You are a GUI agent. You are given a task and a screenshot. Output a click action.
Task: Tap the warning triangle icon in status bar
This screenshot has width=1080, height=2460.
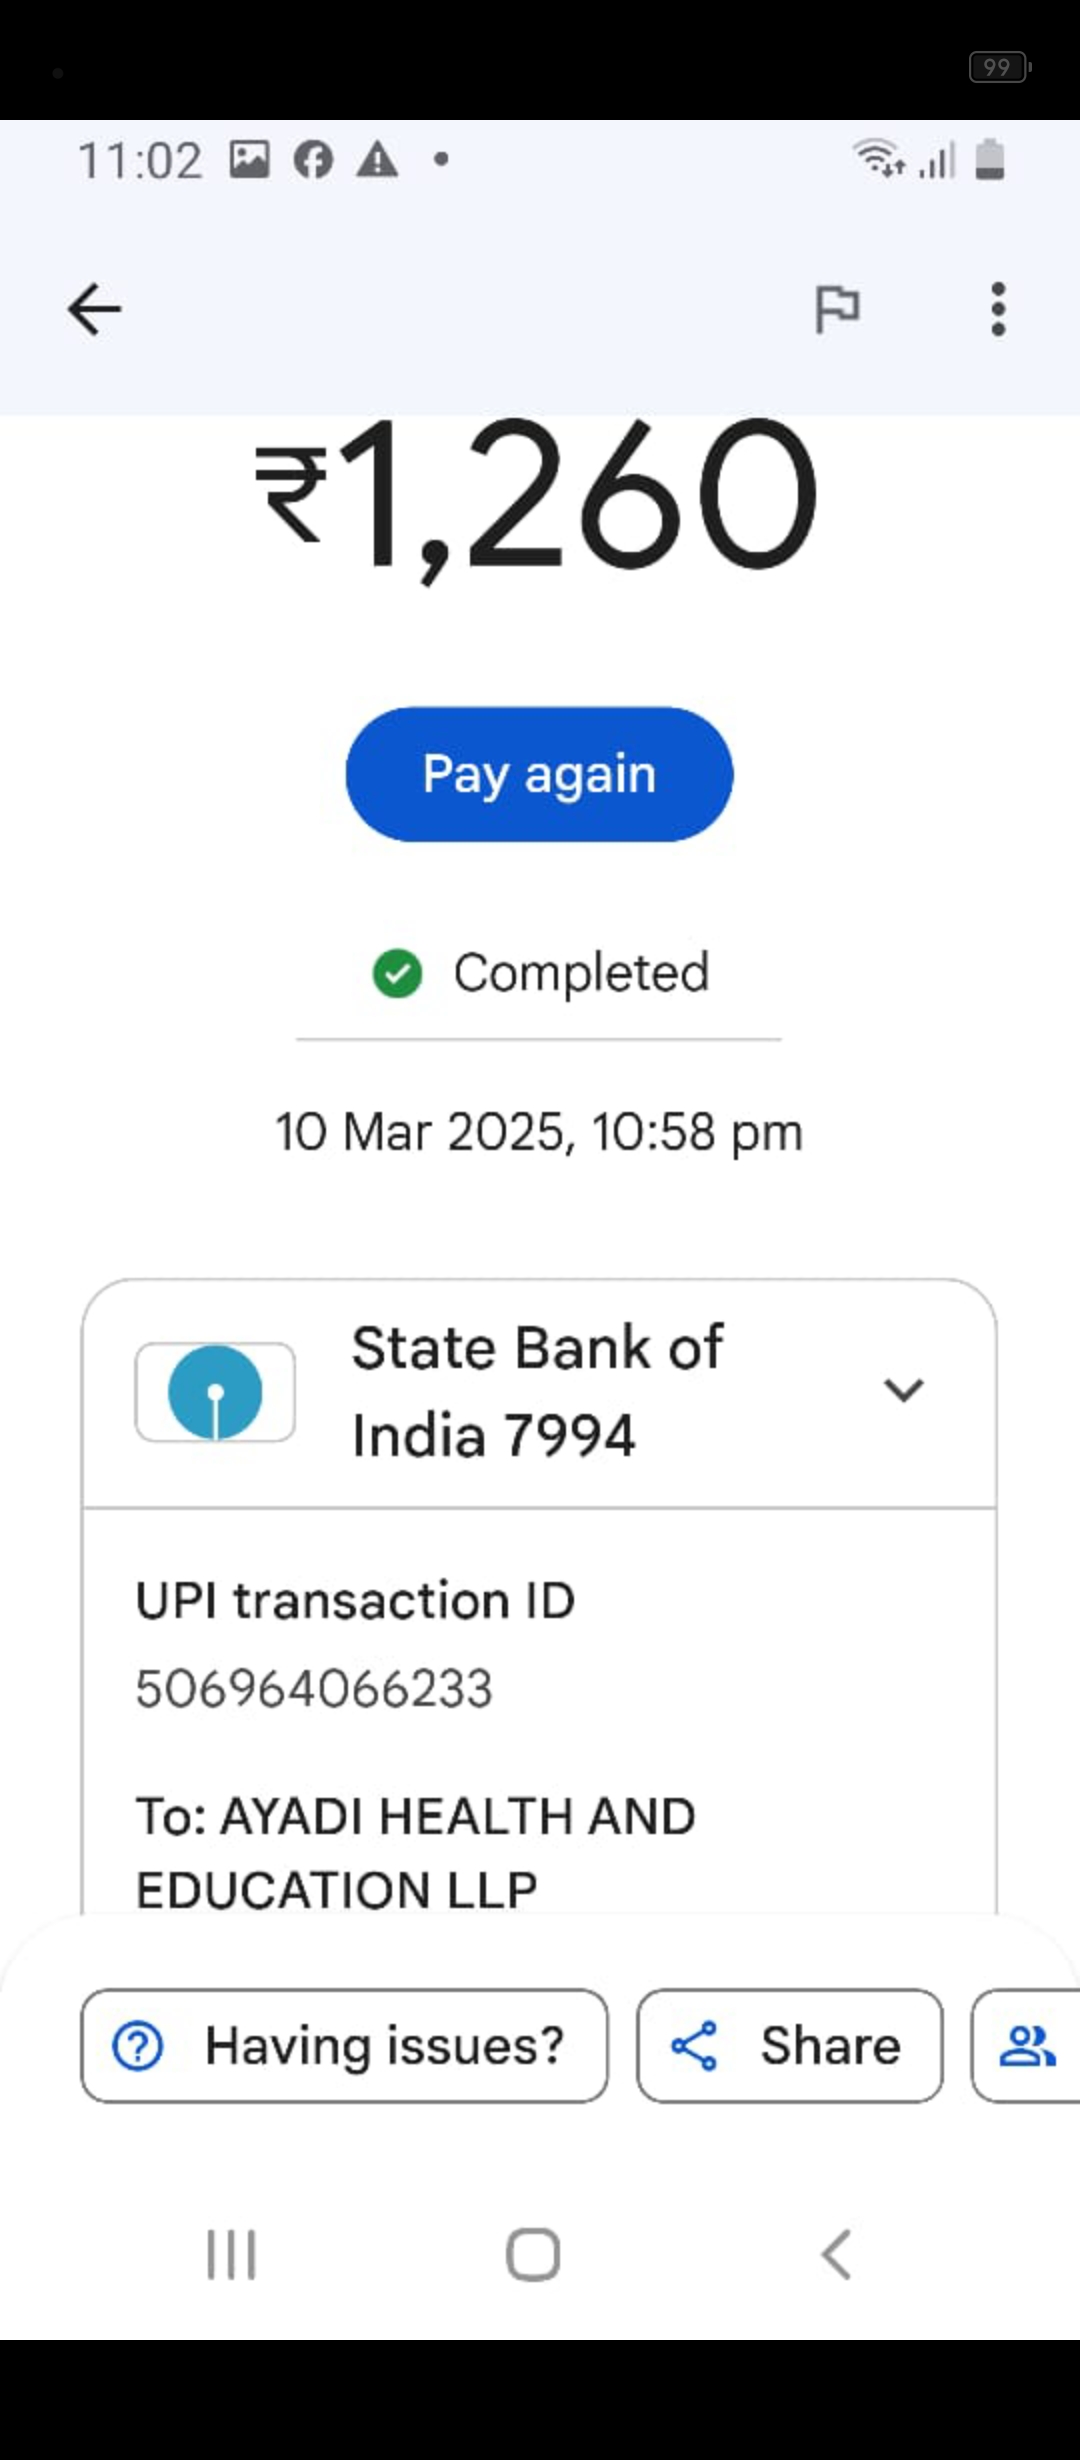(x=377, y=160)
